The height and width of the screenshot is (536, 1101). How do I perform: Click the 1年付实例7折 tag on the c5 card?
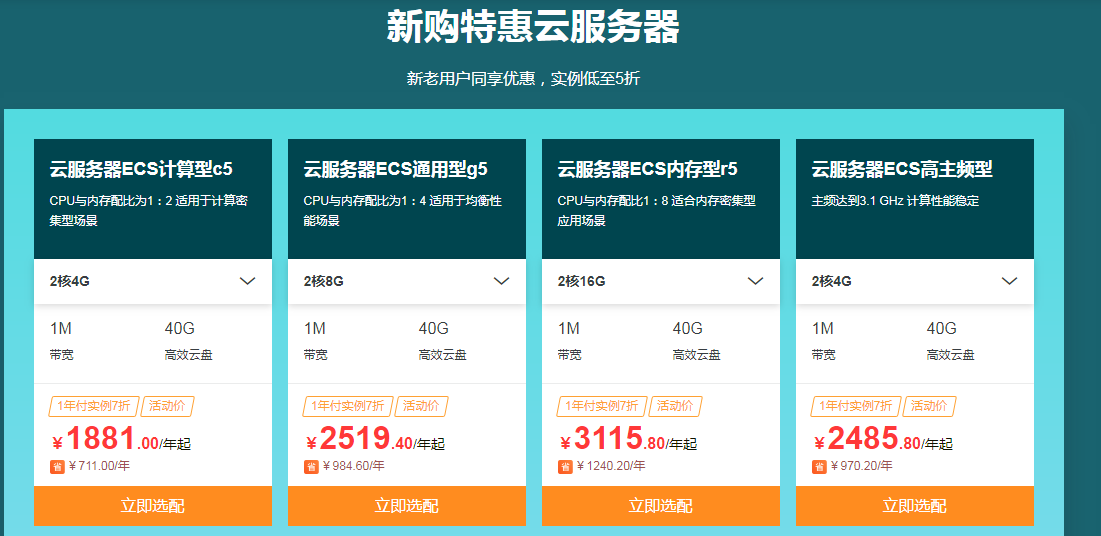coord(94,406)
